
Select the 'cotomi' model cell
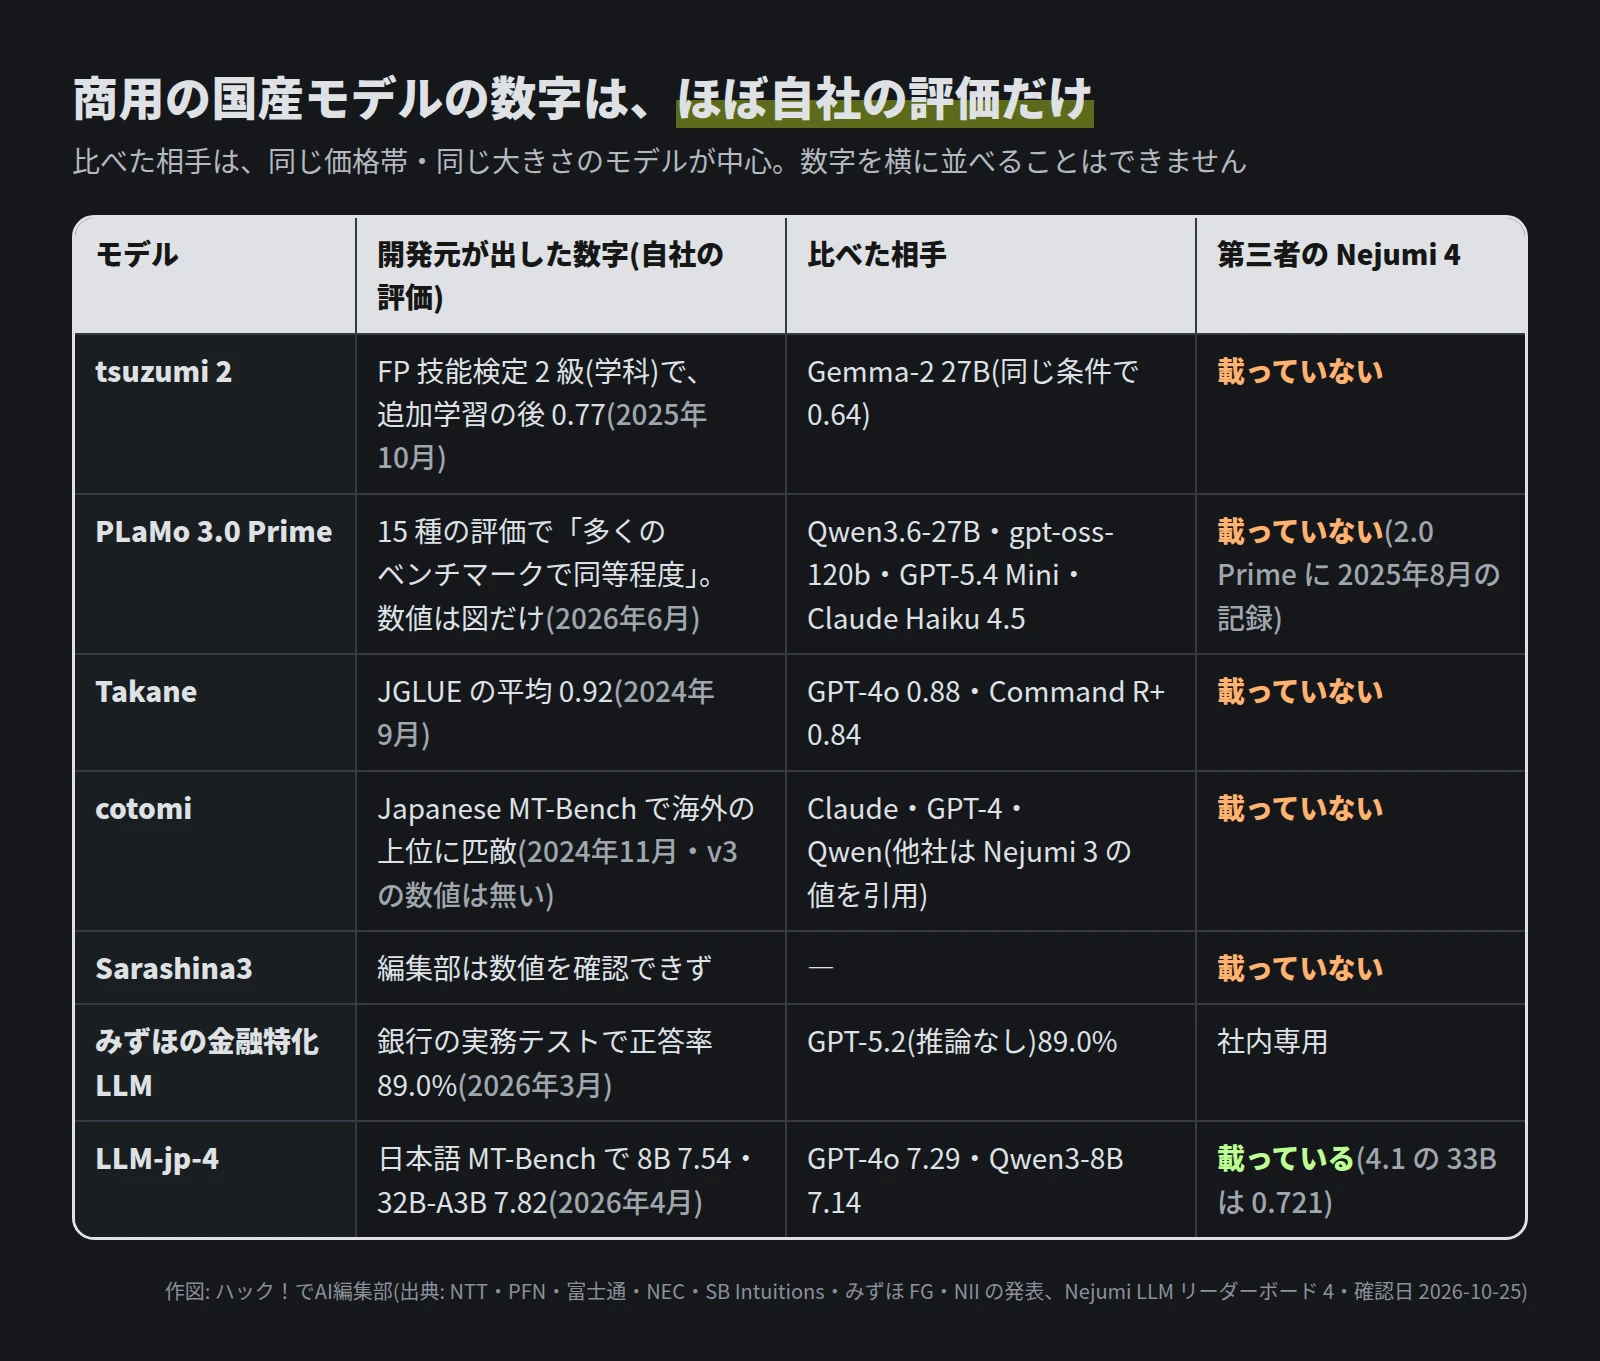point(215,851)
